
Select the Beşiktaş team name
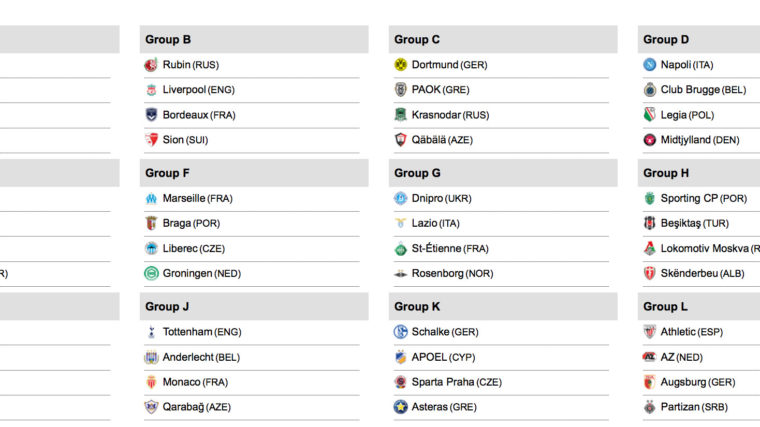click(680, 223)
